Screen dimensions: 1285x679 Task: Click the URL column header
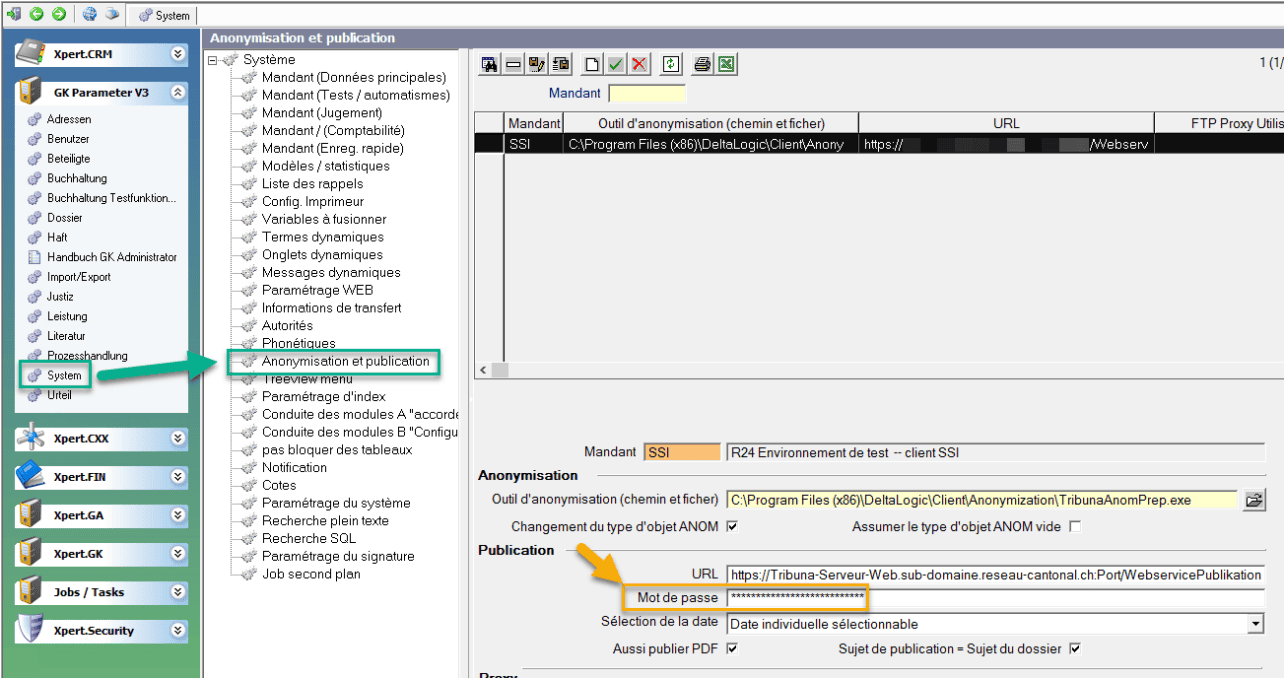(1006, 123)
